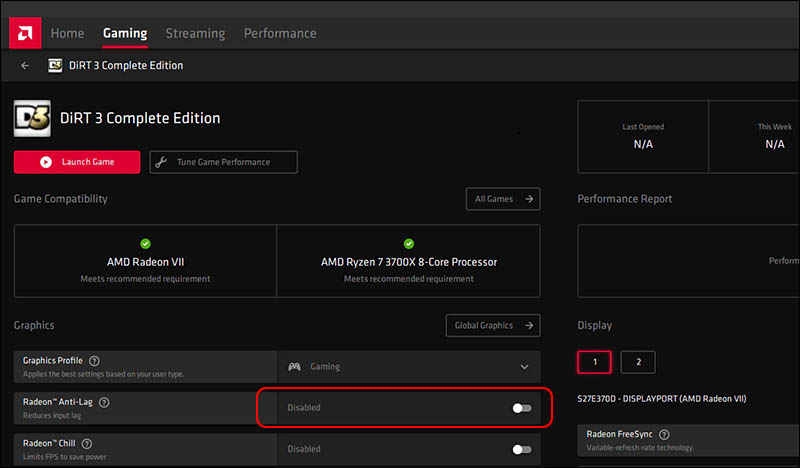This screenshot has height=468, width=800.
Task: Open help for Radeon Anti-Lag
Action: (104, 402)
